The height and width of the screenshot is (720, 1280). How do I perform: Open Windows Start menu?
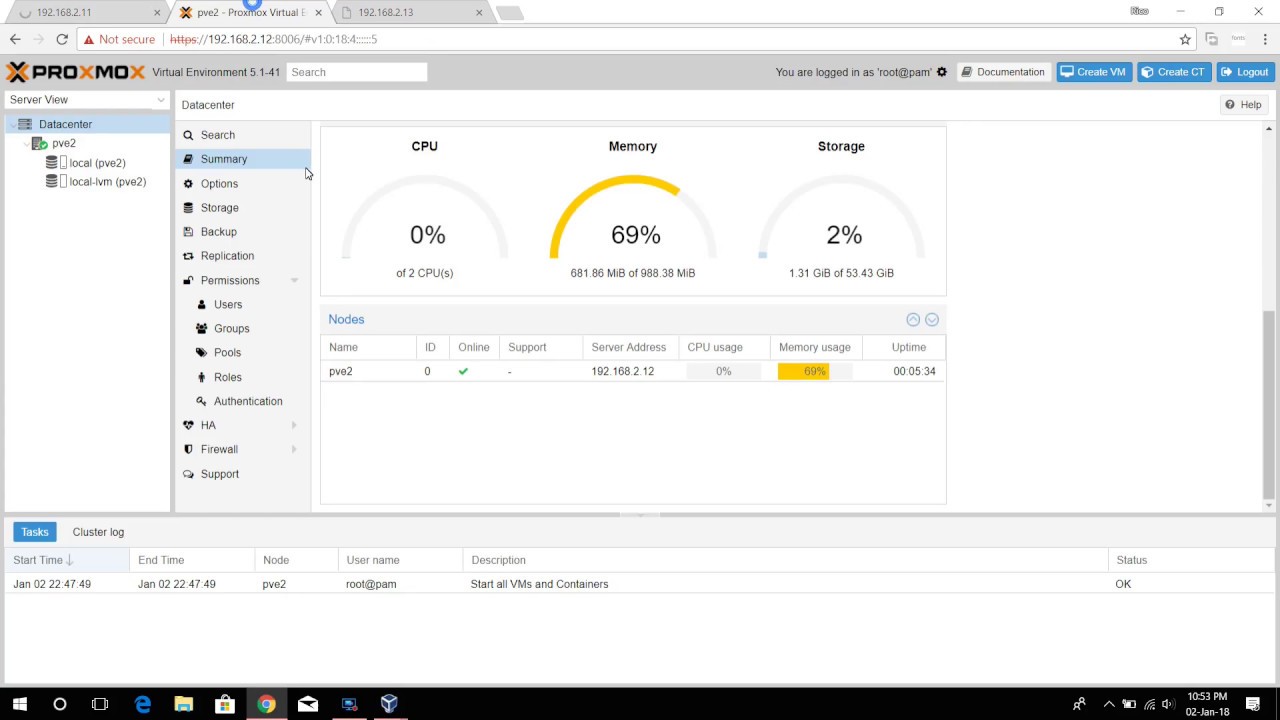20,704
